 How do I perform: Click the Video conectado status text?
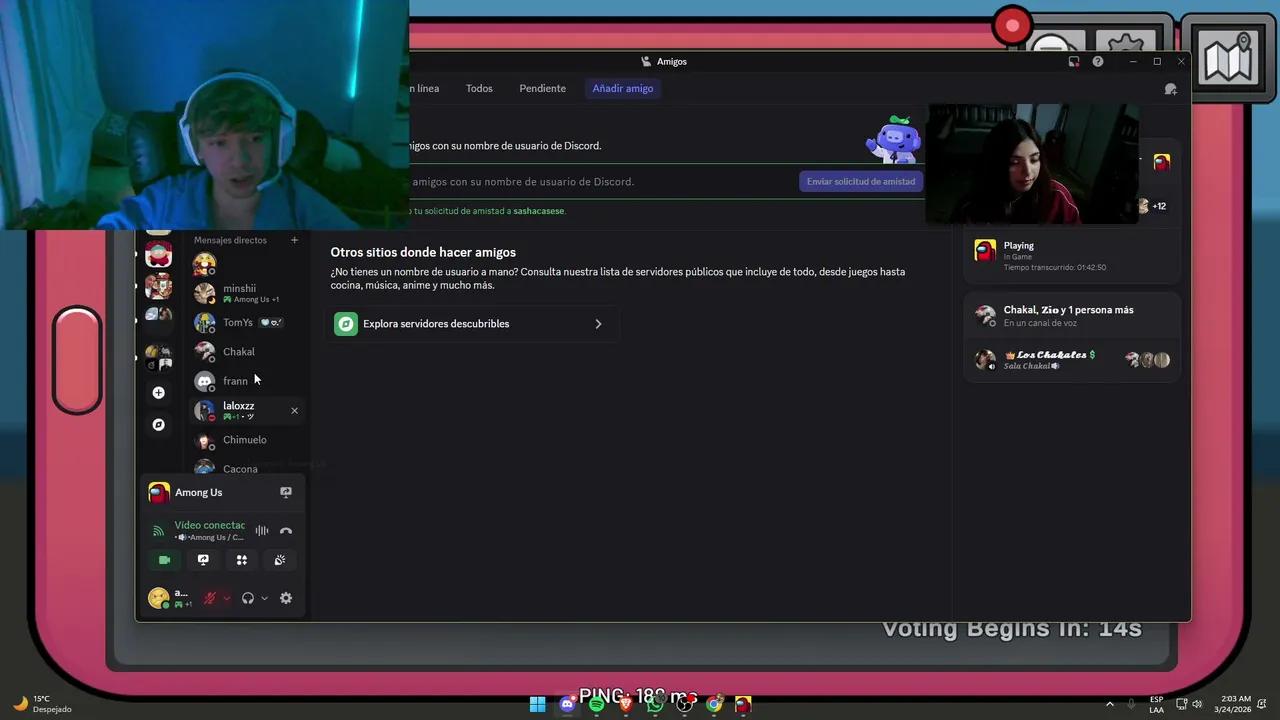(x=209, y=525)
